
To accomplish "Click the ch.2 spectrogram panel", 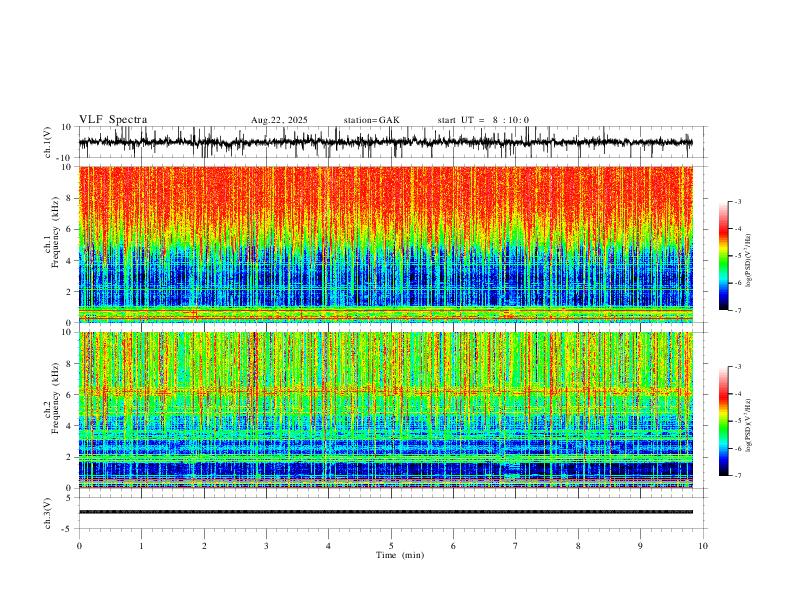I will (x=385, y=410).
